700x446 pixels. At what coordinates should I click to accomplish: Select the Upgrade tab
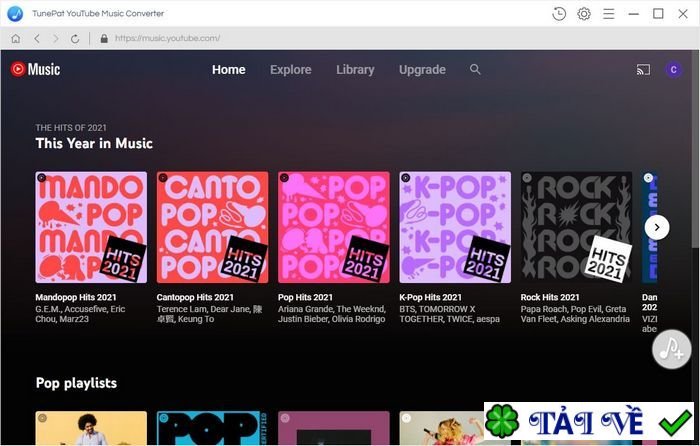(x=422, y=70)
